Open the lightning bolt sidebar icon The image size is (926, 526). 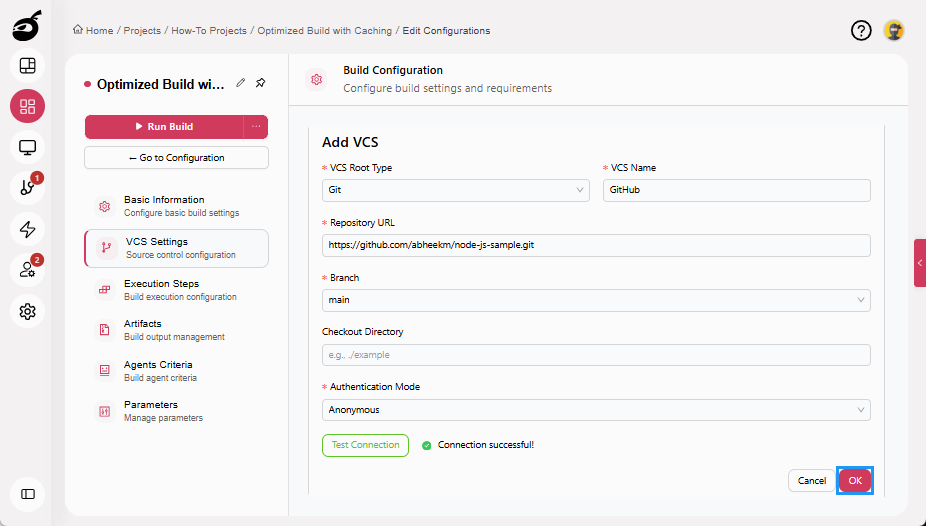pyautogui.click(x=28, y=229)
